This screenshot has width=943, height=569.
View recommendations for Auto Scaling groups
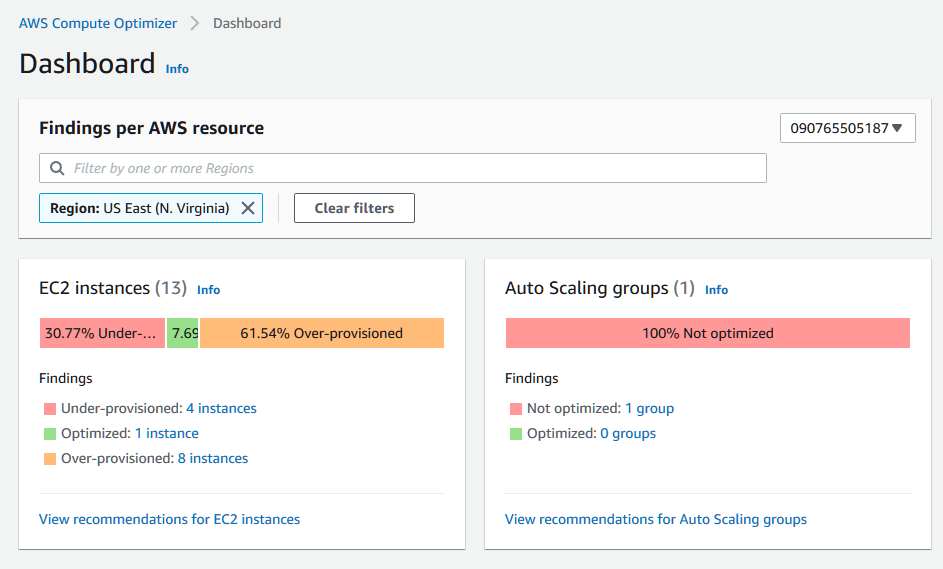click(x=655, y=519)
